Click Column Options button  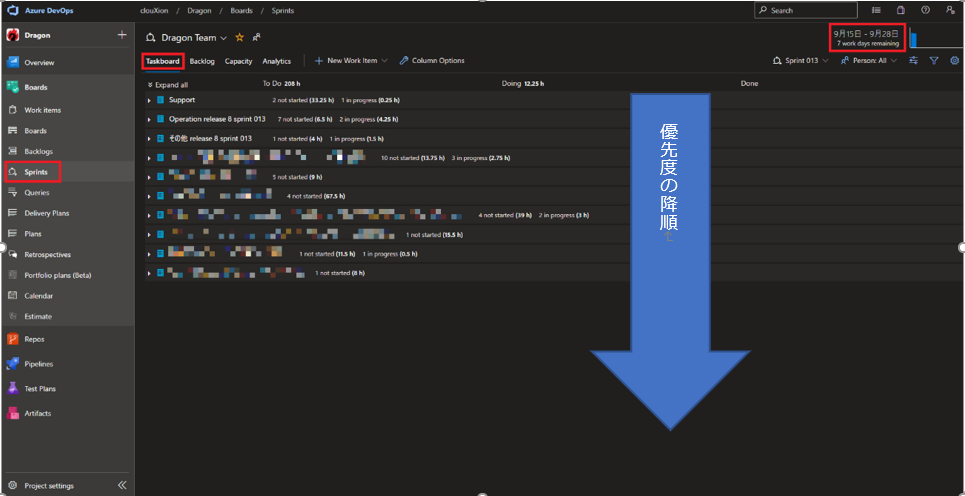coord(431,61)
